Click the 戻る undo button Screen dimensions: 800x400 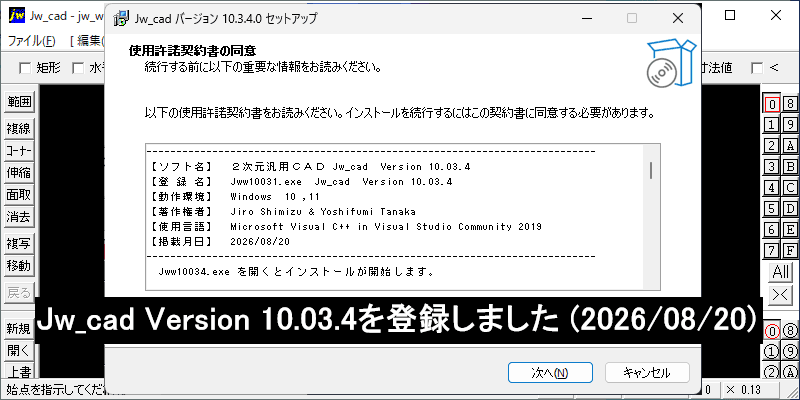click(19, 293)
